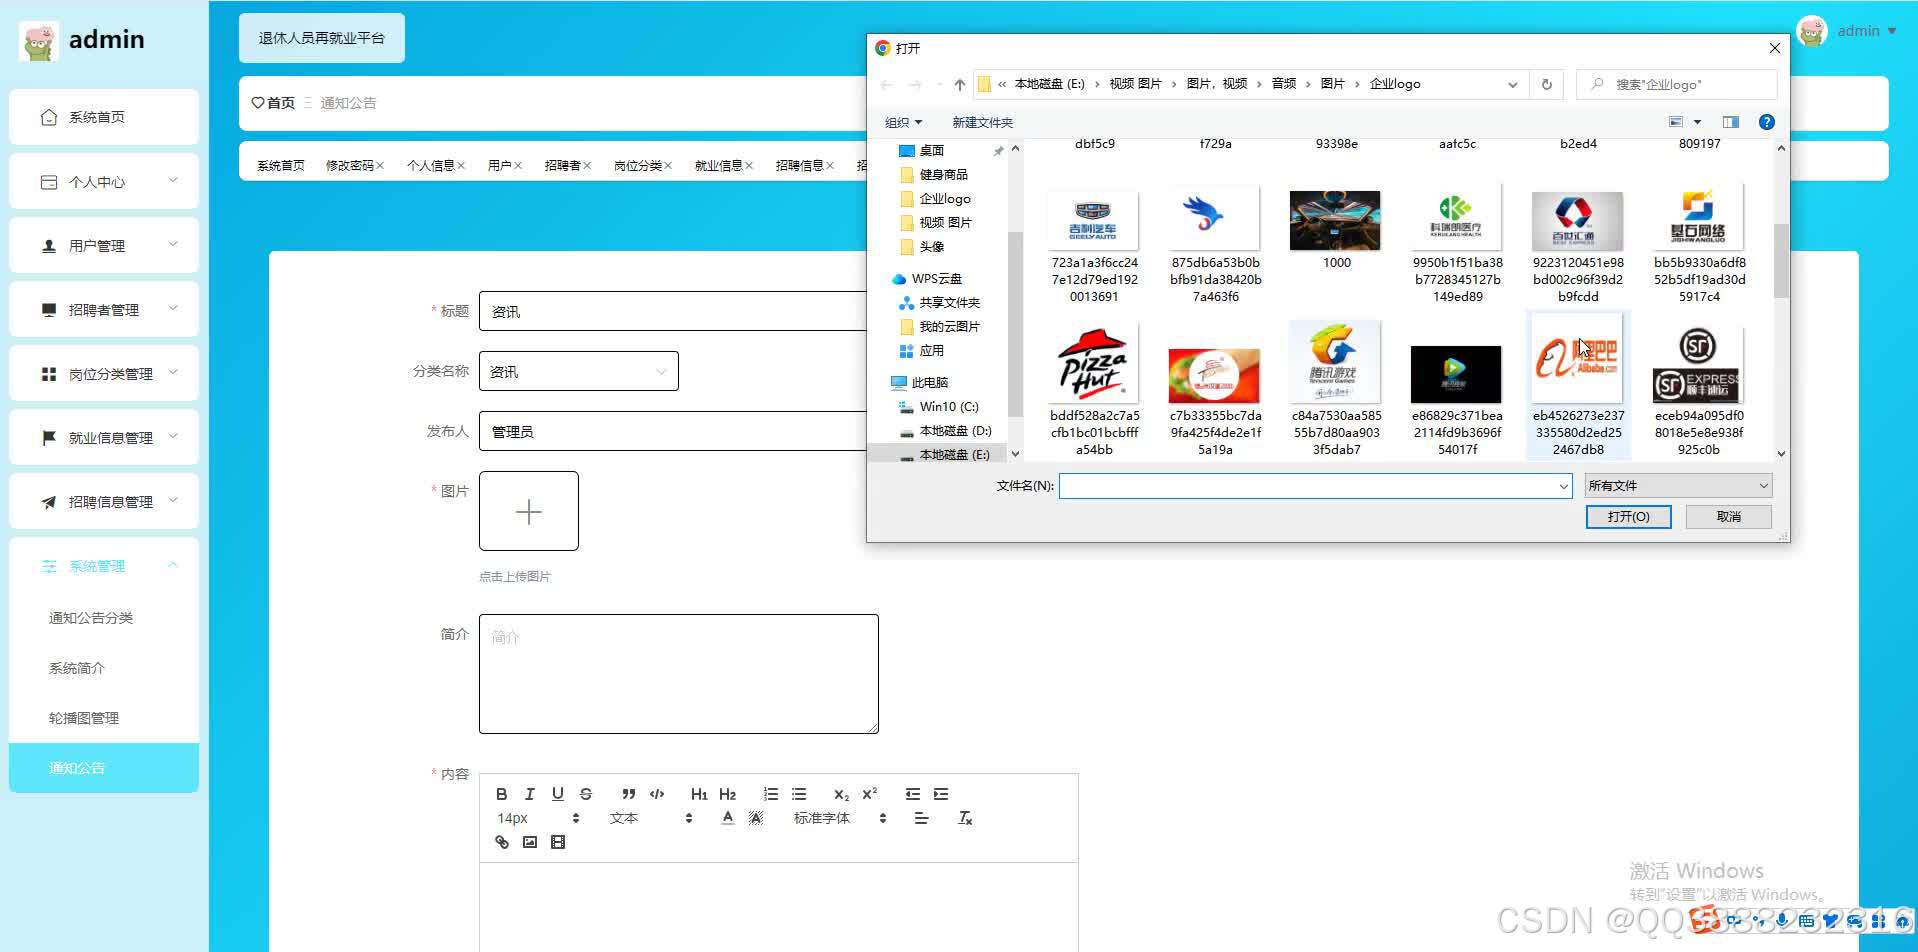The height and width of the screenshot is (952, 1918).
Task: Switch to the 岗位分类 tab
Action: coord(637,165)
